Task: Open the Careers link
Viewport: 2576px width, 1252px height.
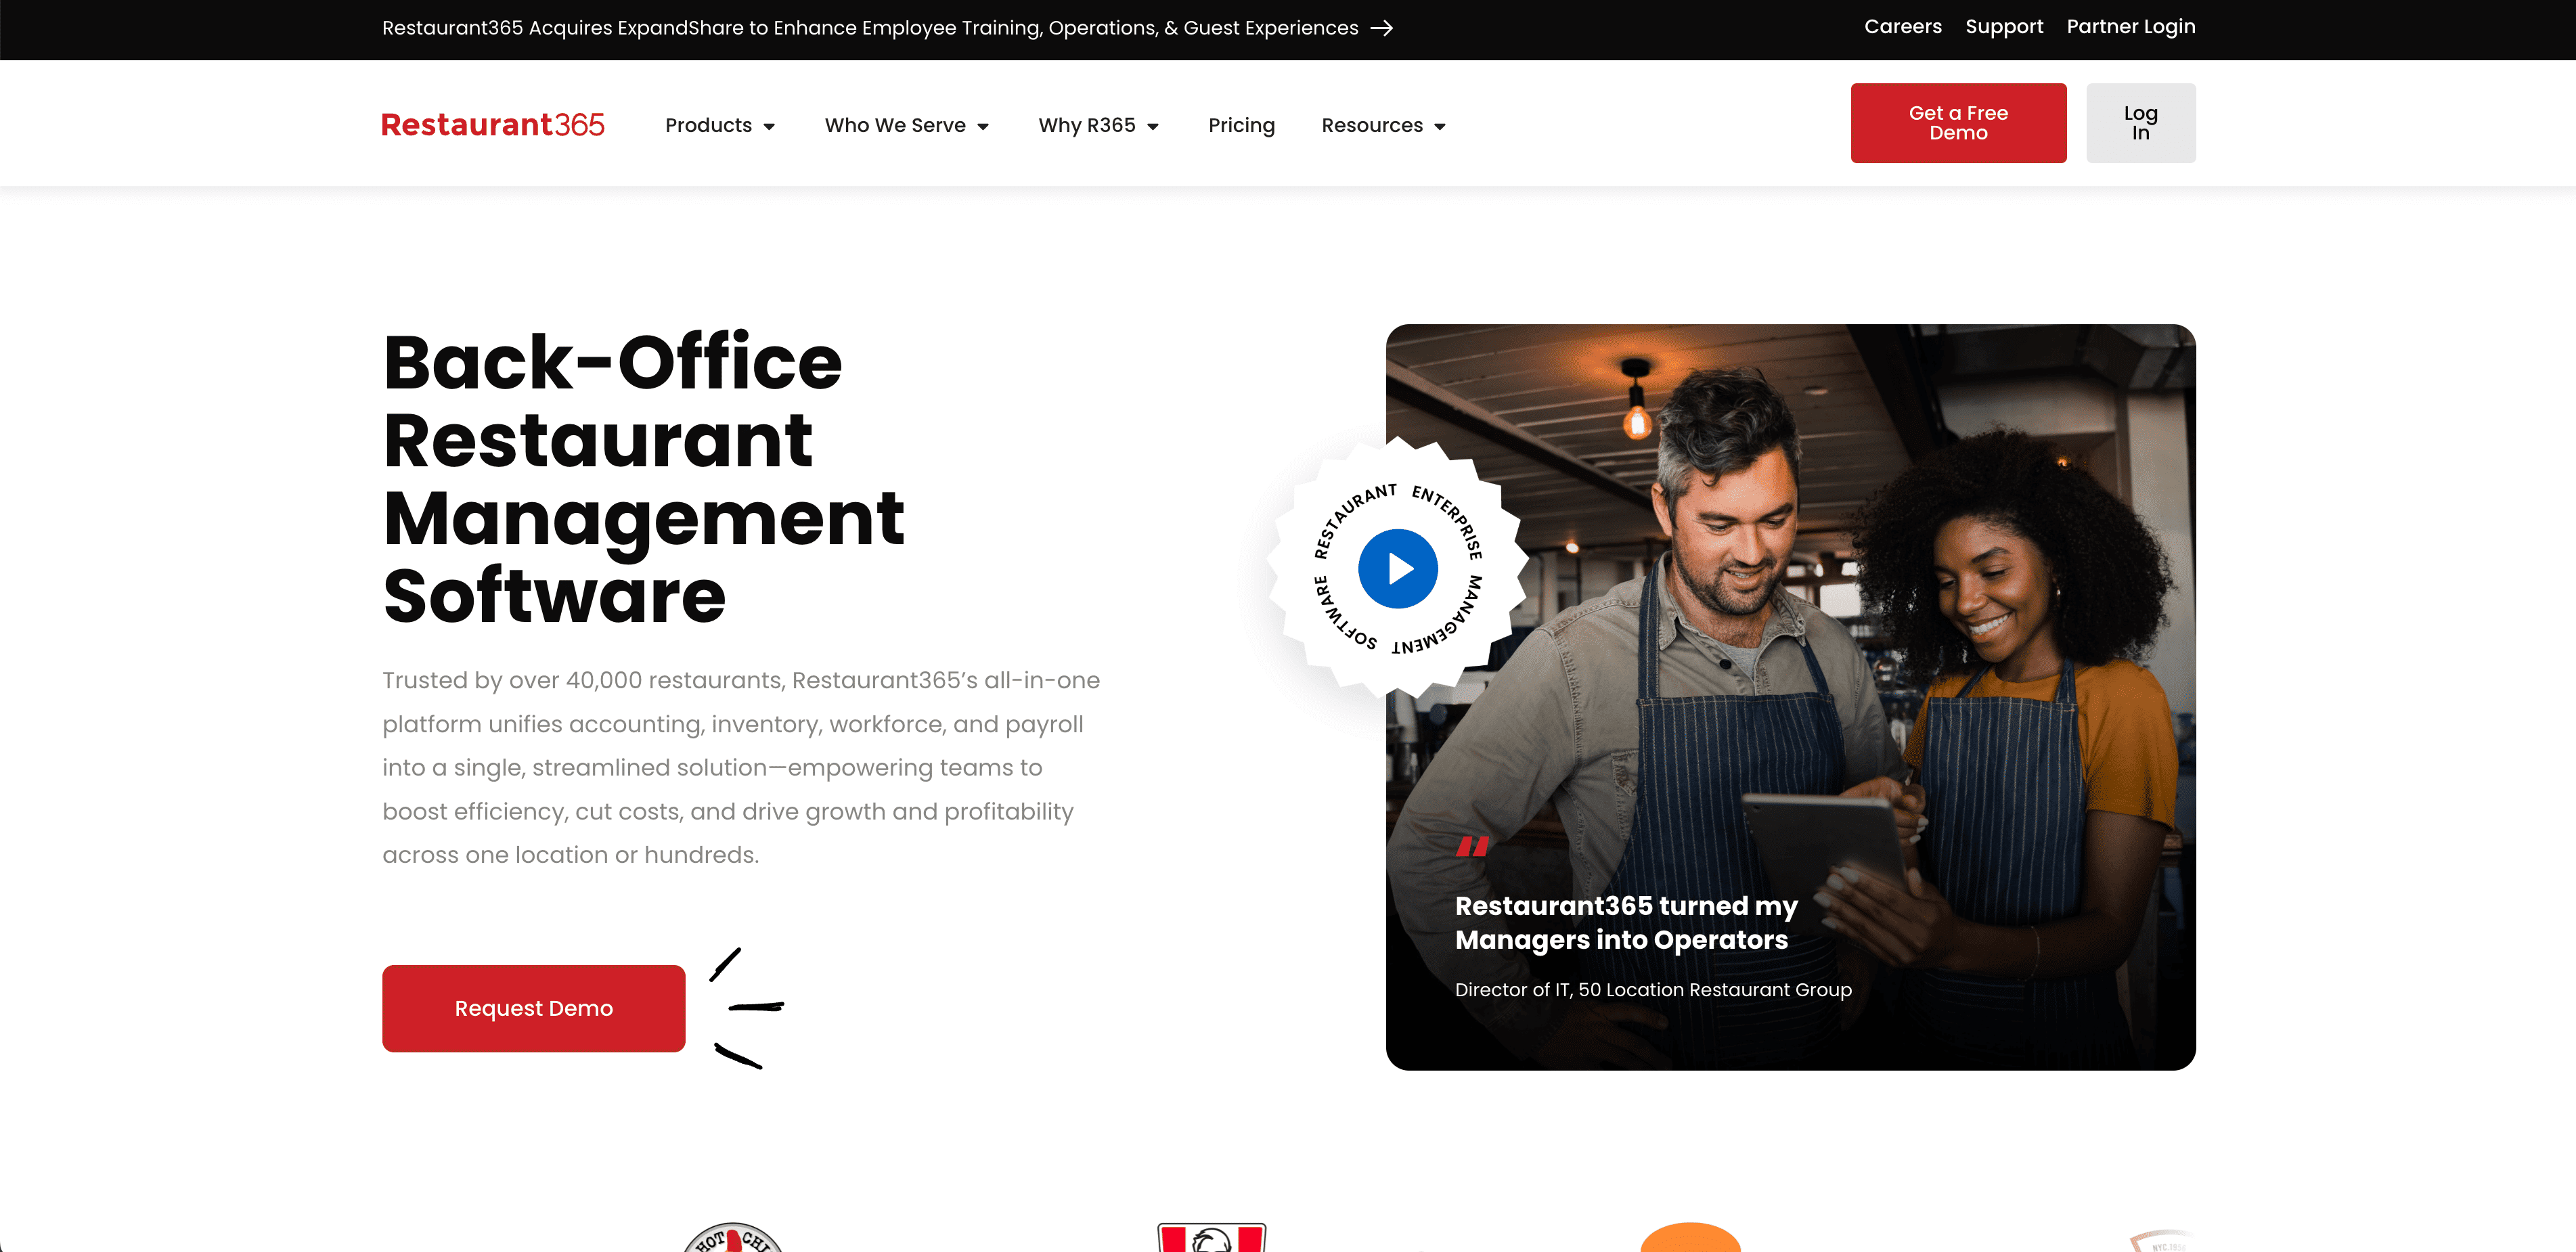Action: (1902, 27)
